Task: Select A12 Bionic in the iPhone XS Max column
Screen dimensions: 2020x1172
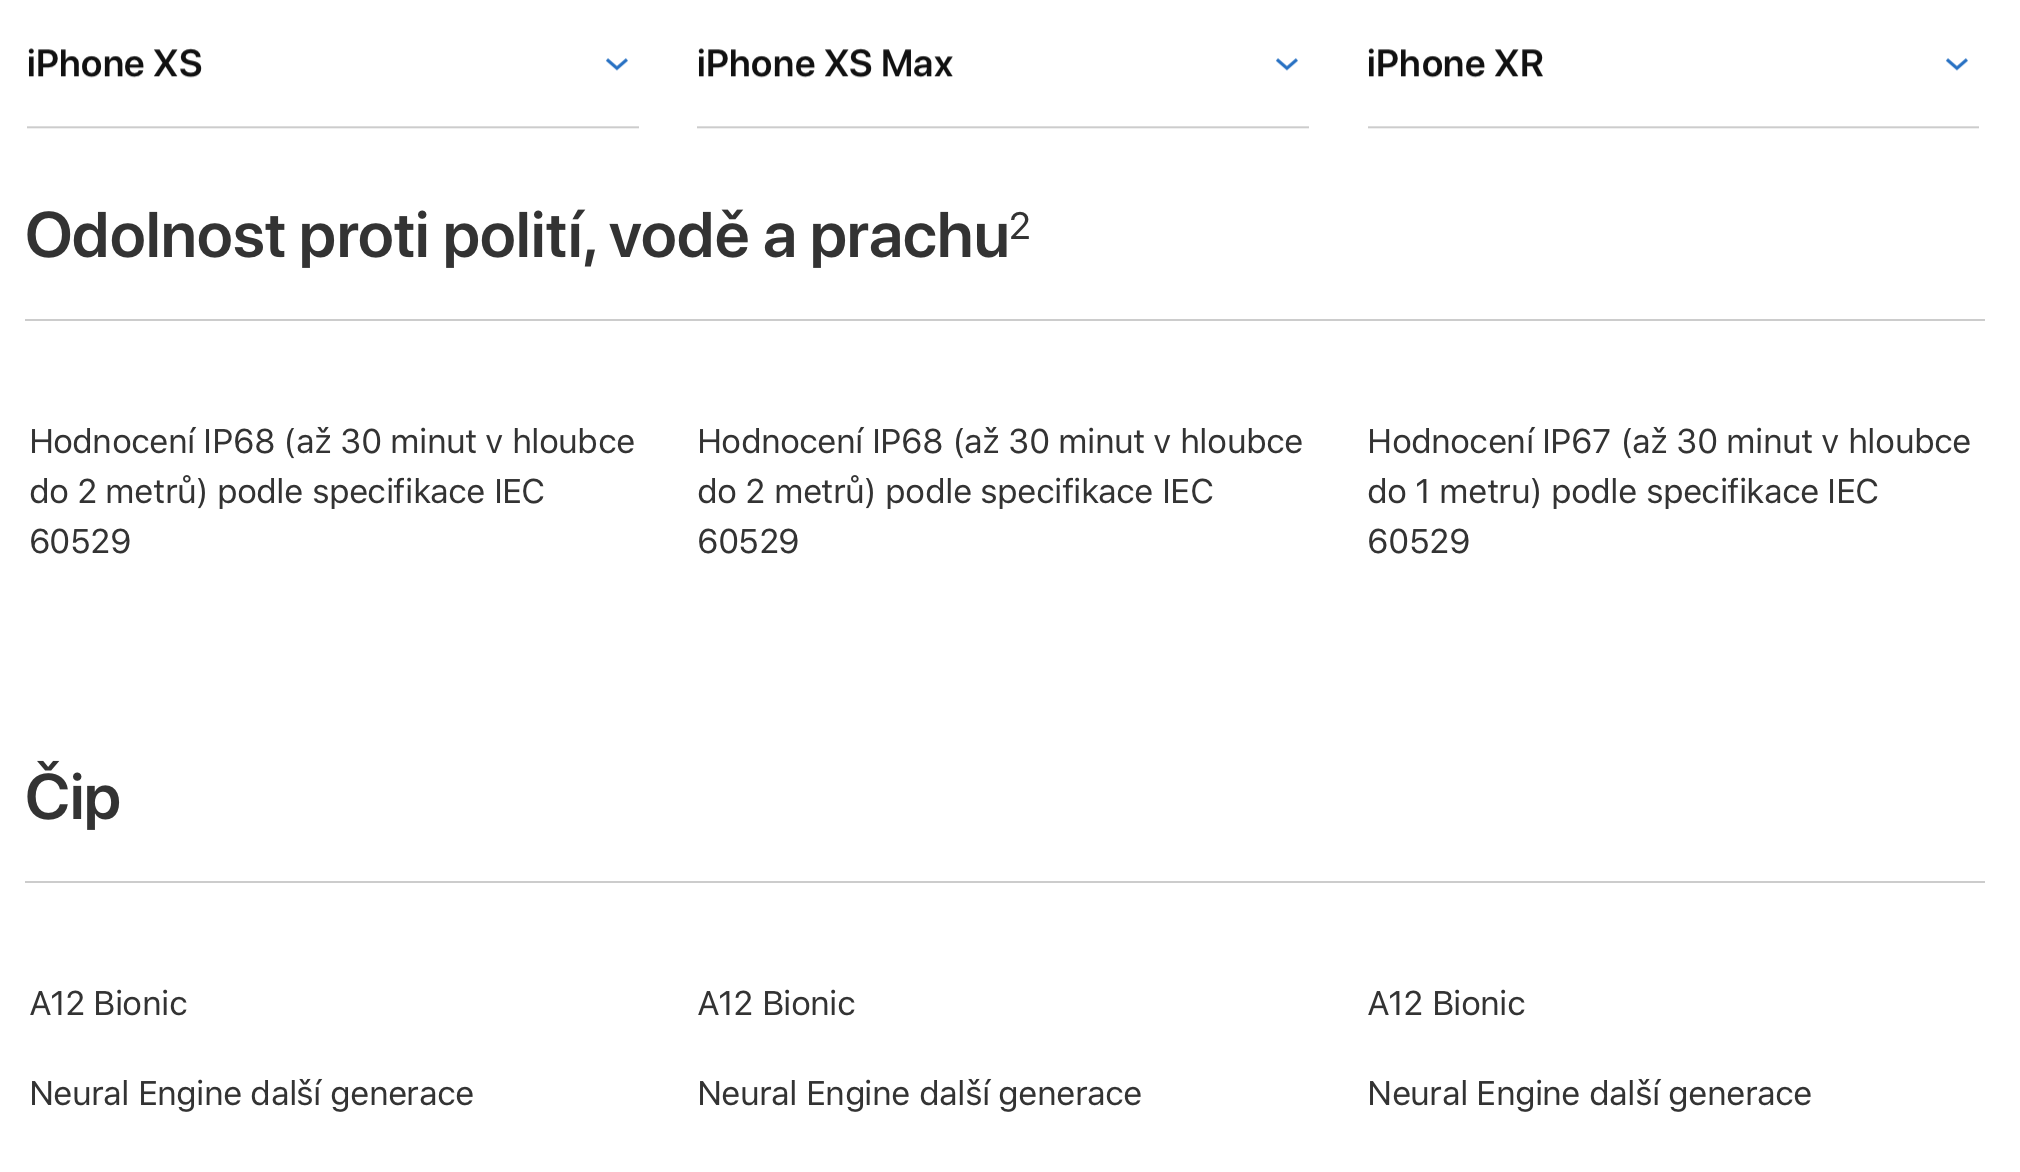Action: click(x=776, y=1003)
